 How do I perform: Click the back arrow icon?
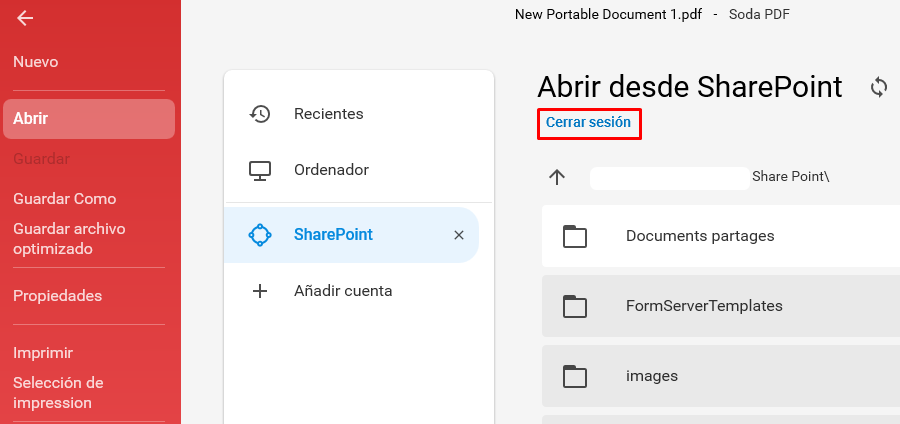25,18
